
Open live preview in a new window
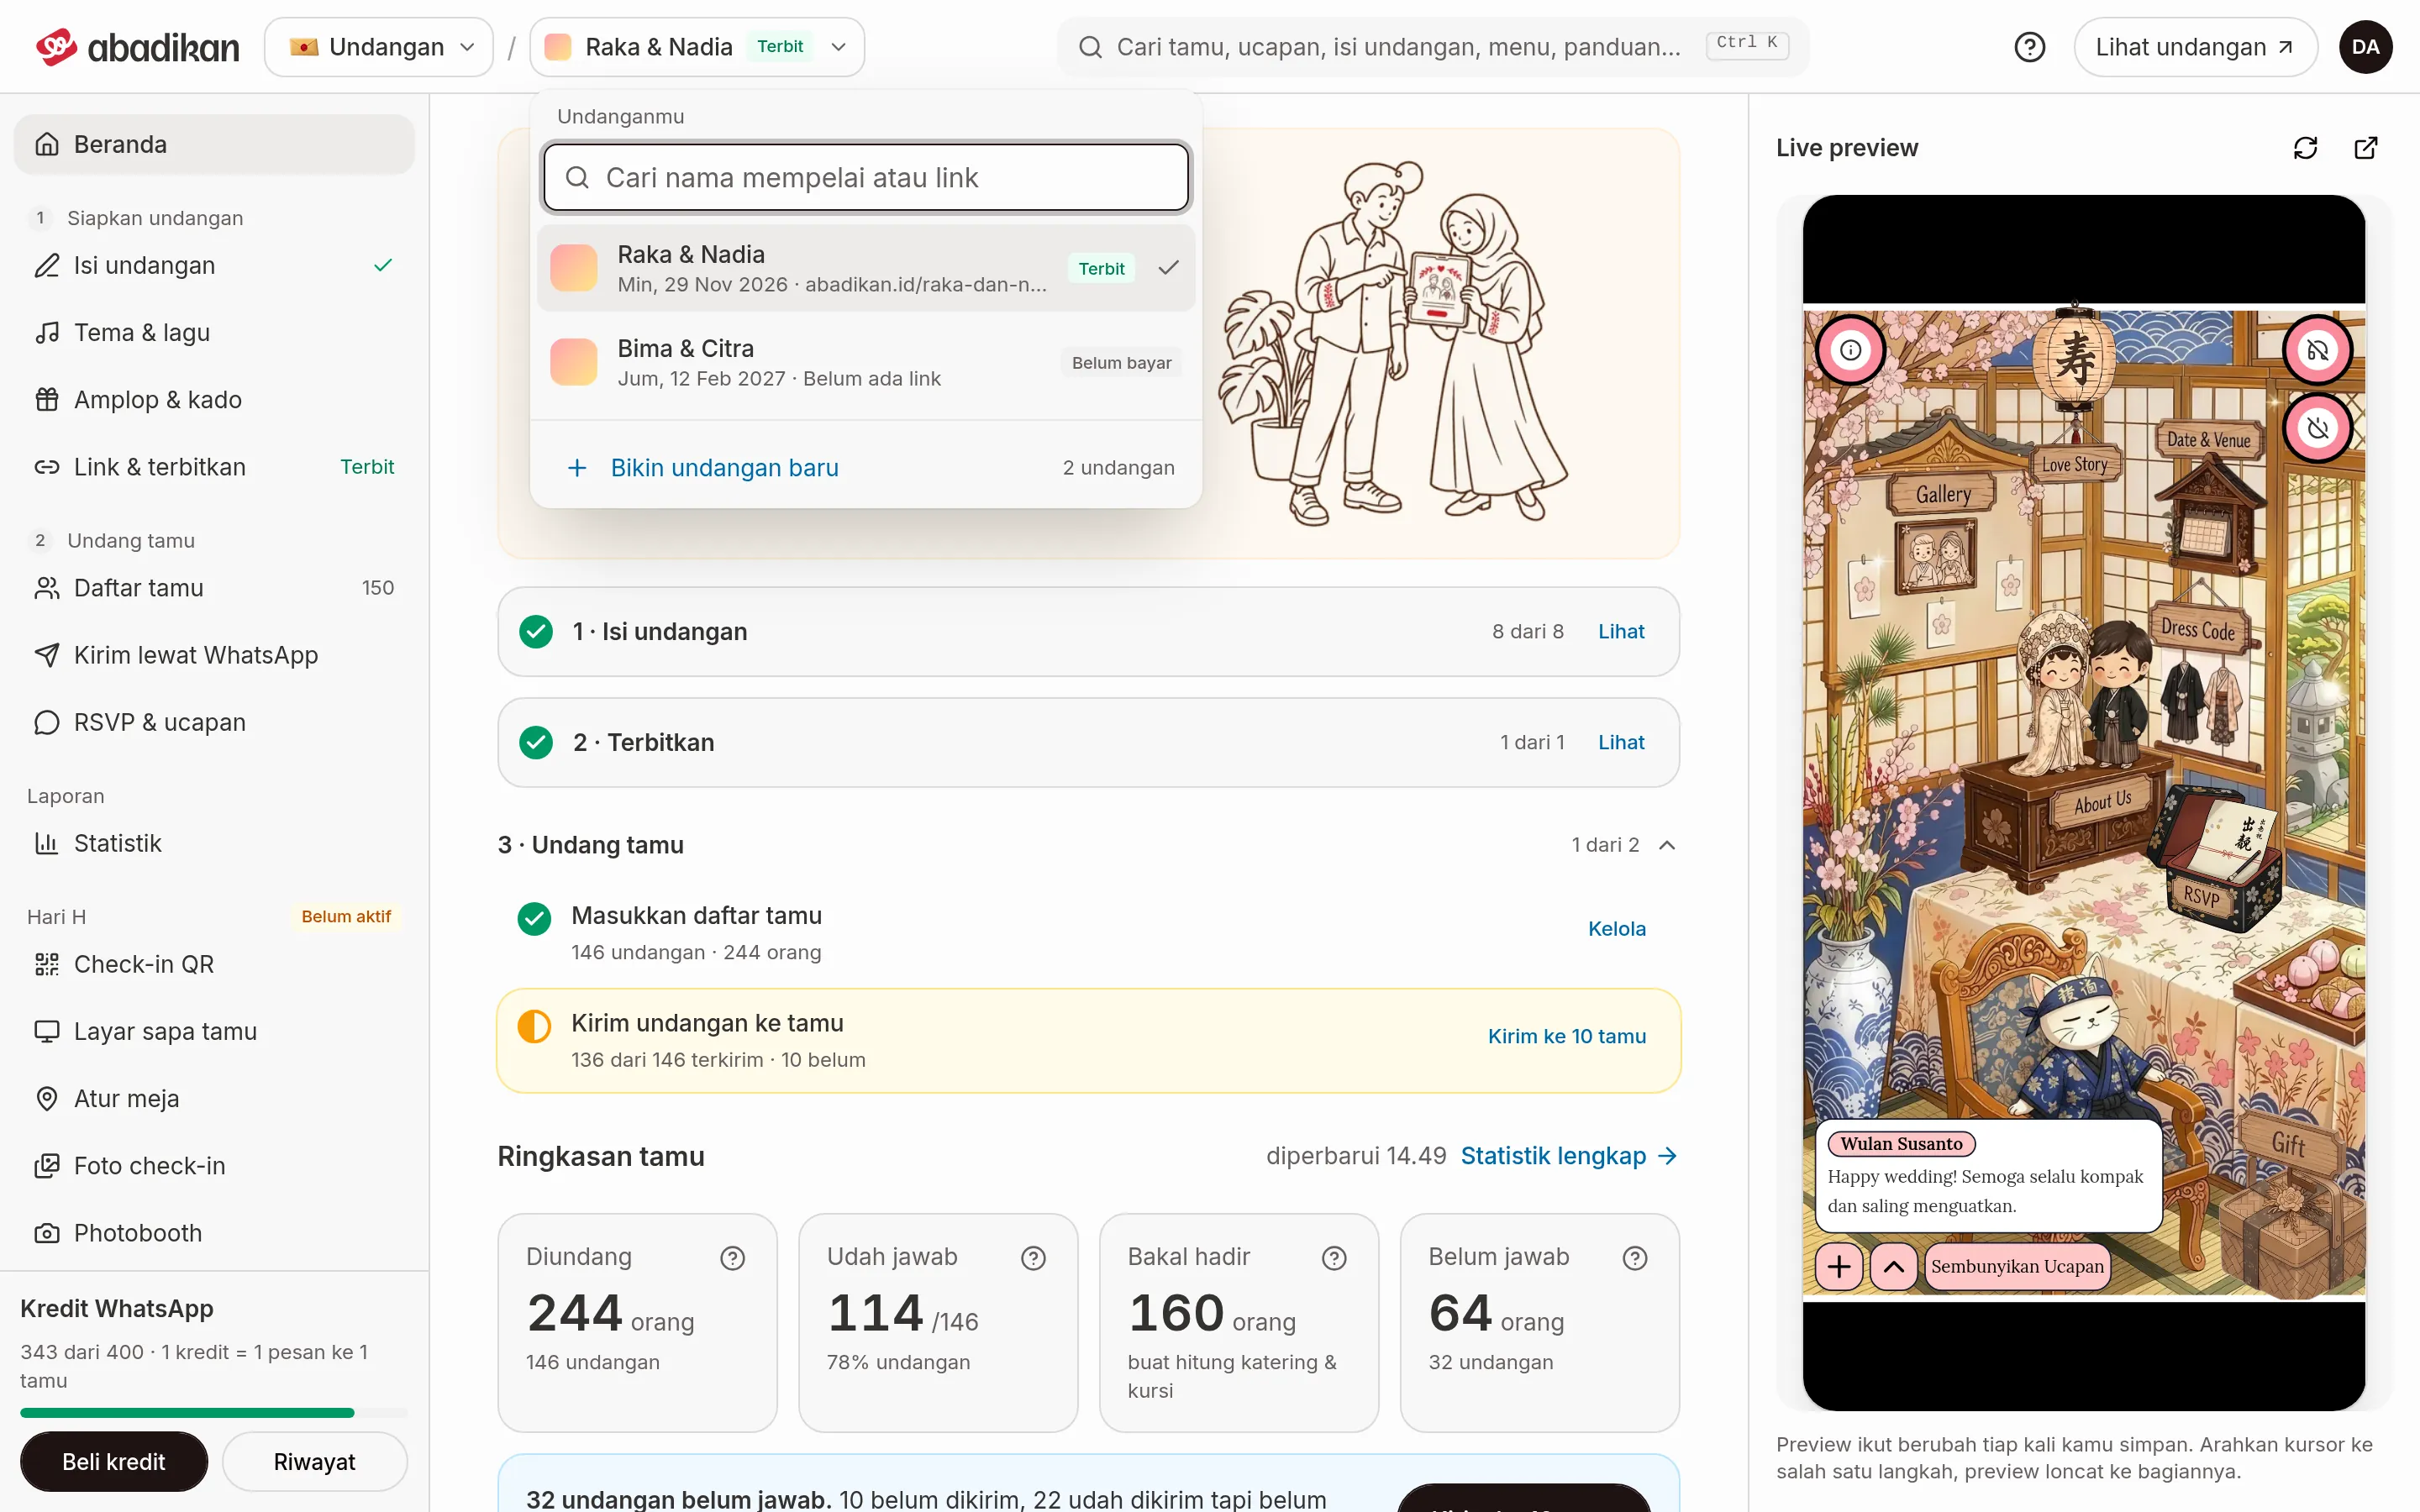point(2365,148)
